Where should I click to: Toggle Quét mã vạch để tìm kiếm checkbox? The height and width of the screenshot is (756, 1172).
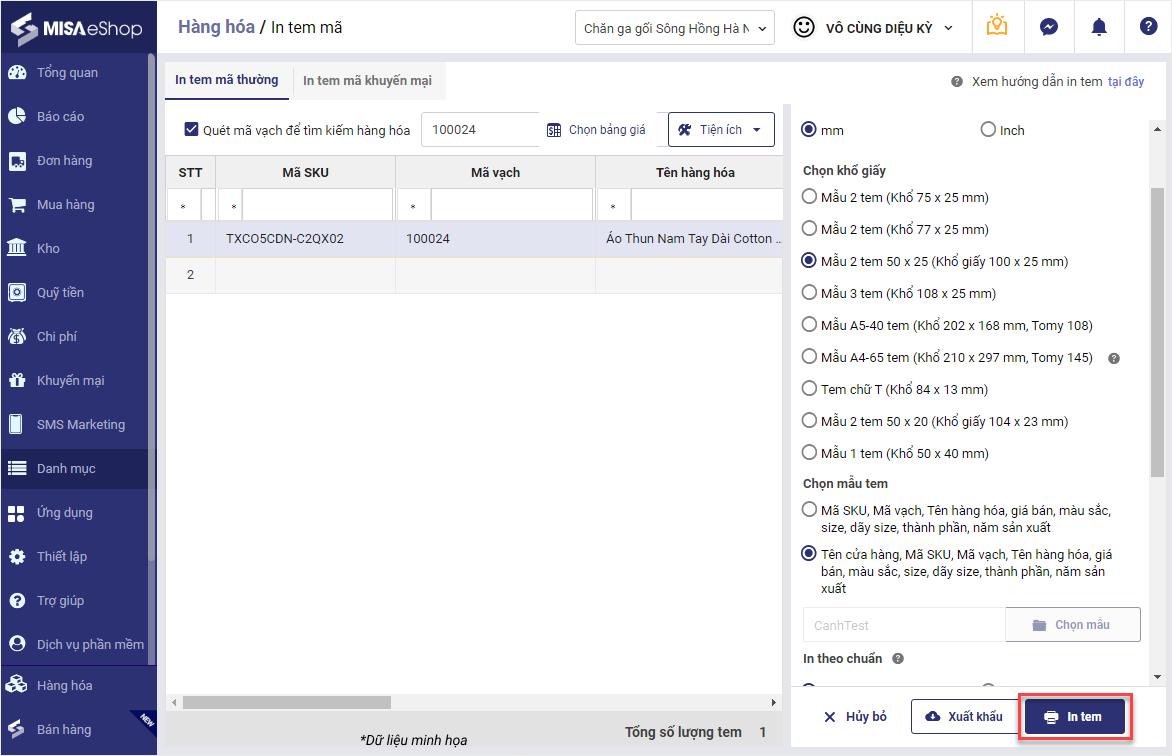[191, 129]
